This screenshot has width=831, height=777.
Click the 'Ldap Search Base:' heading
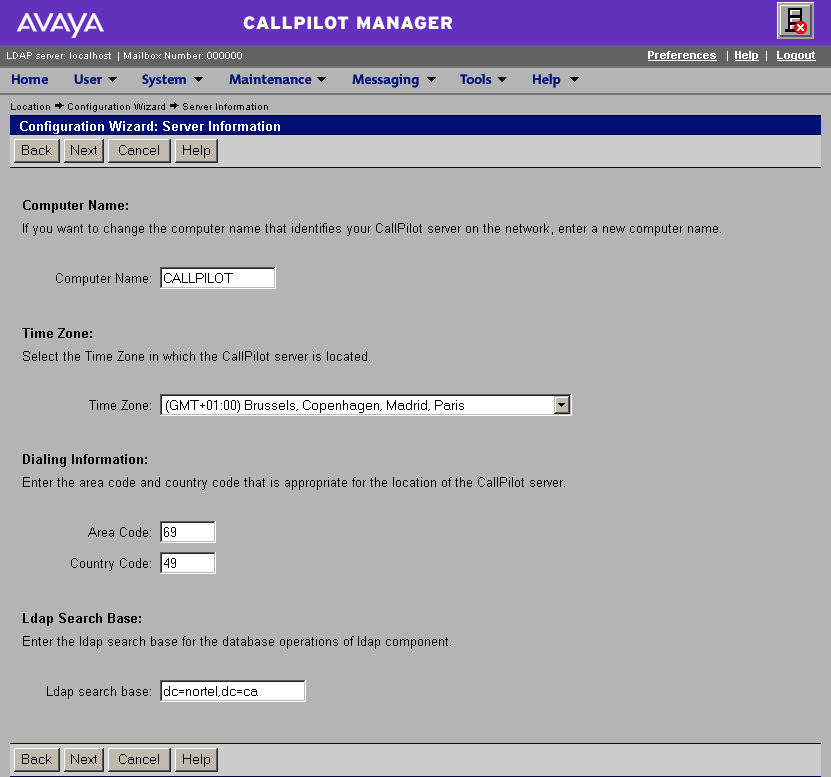coord(82,619)
